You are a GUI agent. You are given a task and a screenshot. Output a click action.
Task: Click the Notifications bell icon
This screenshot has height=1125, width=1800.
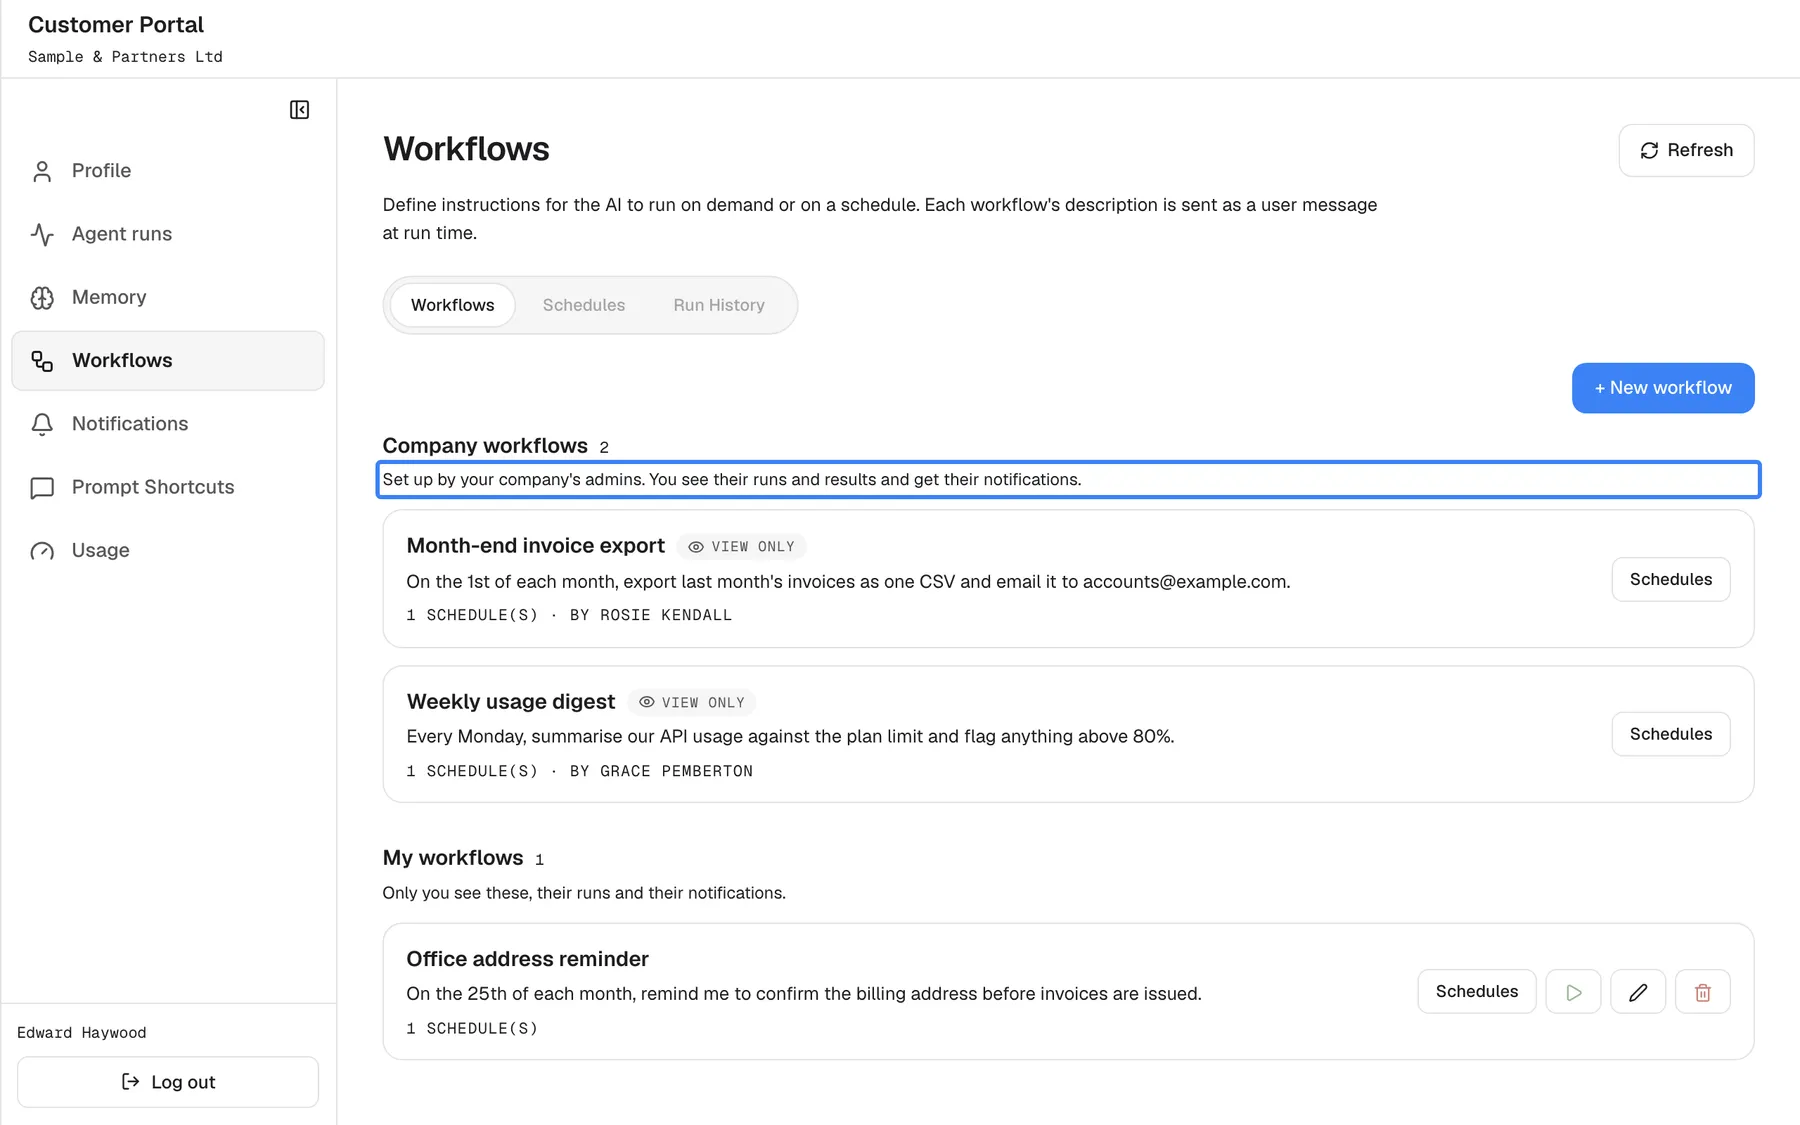click(42, 424)
